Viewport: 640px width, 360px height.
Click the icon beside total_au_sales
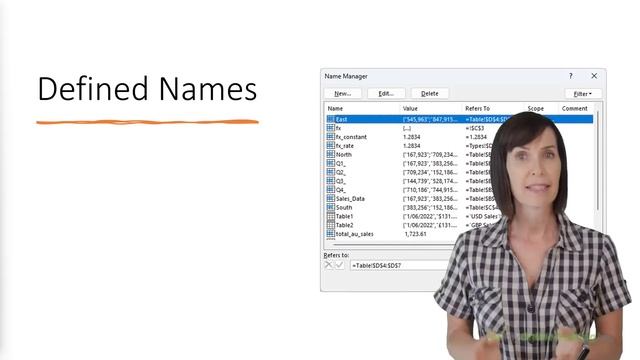click(x=331, y=234)
